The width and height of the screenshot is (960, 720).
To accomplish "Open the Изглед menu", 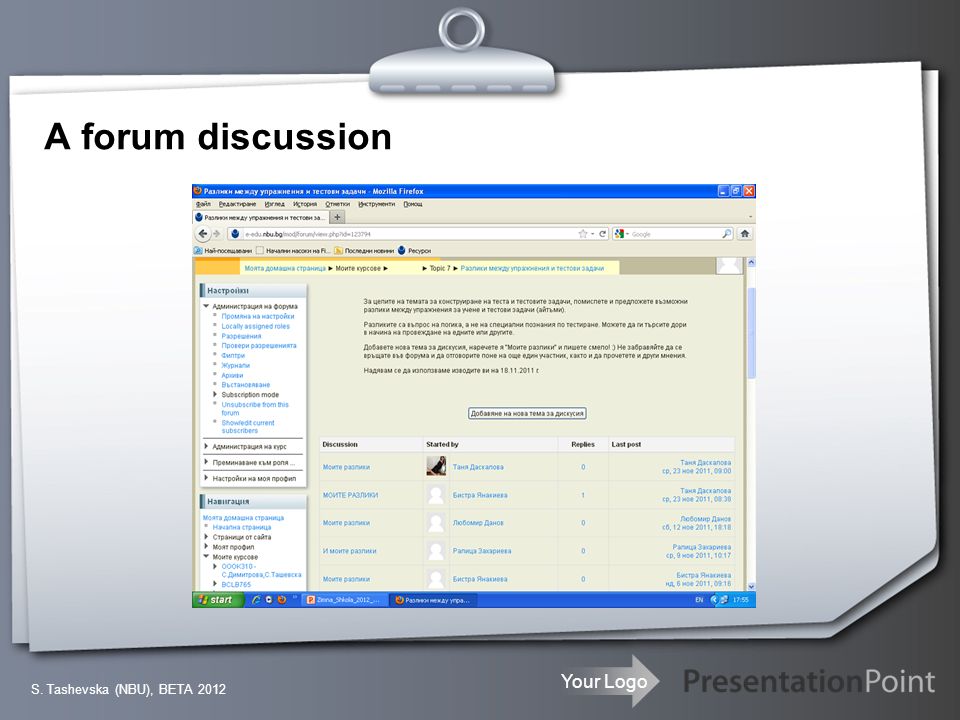I will pos(274,204).
